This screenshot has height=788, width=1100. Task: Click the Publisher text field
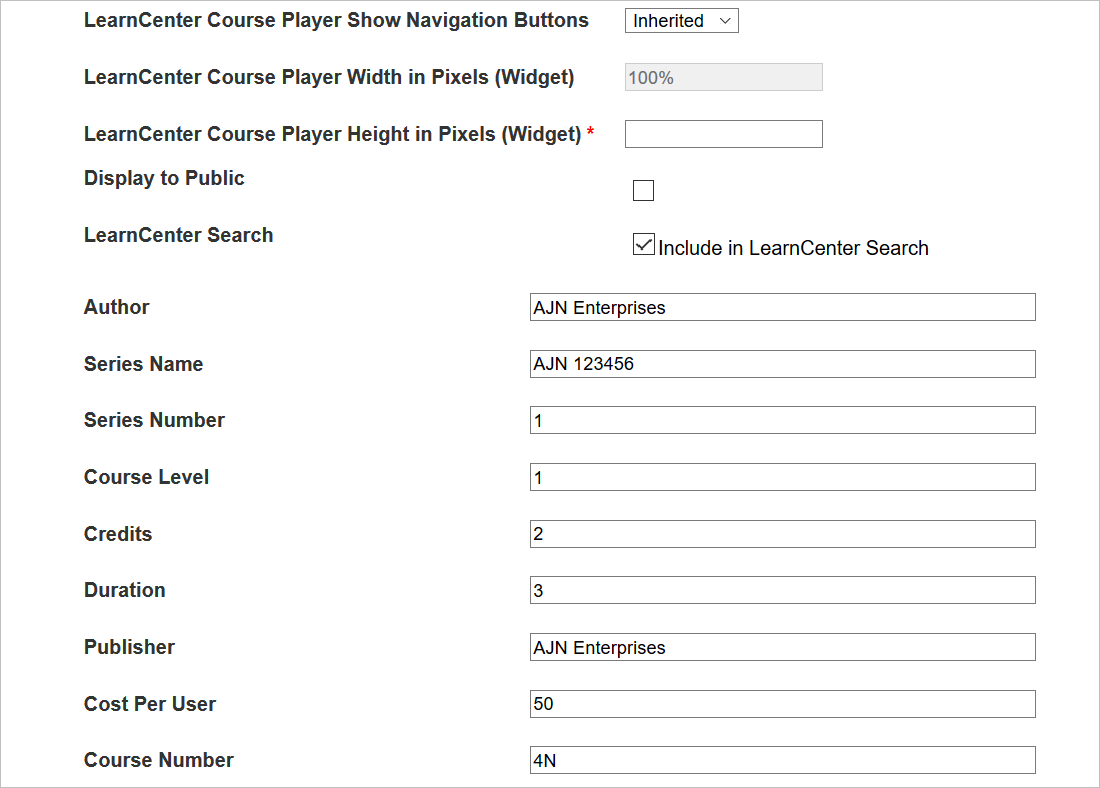[x=782, y=647]
